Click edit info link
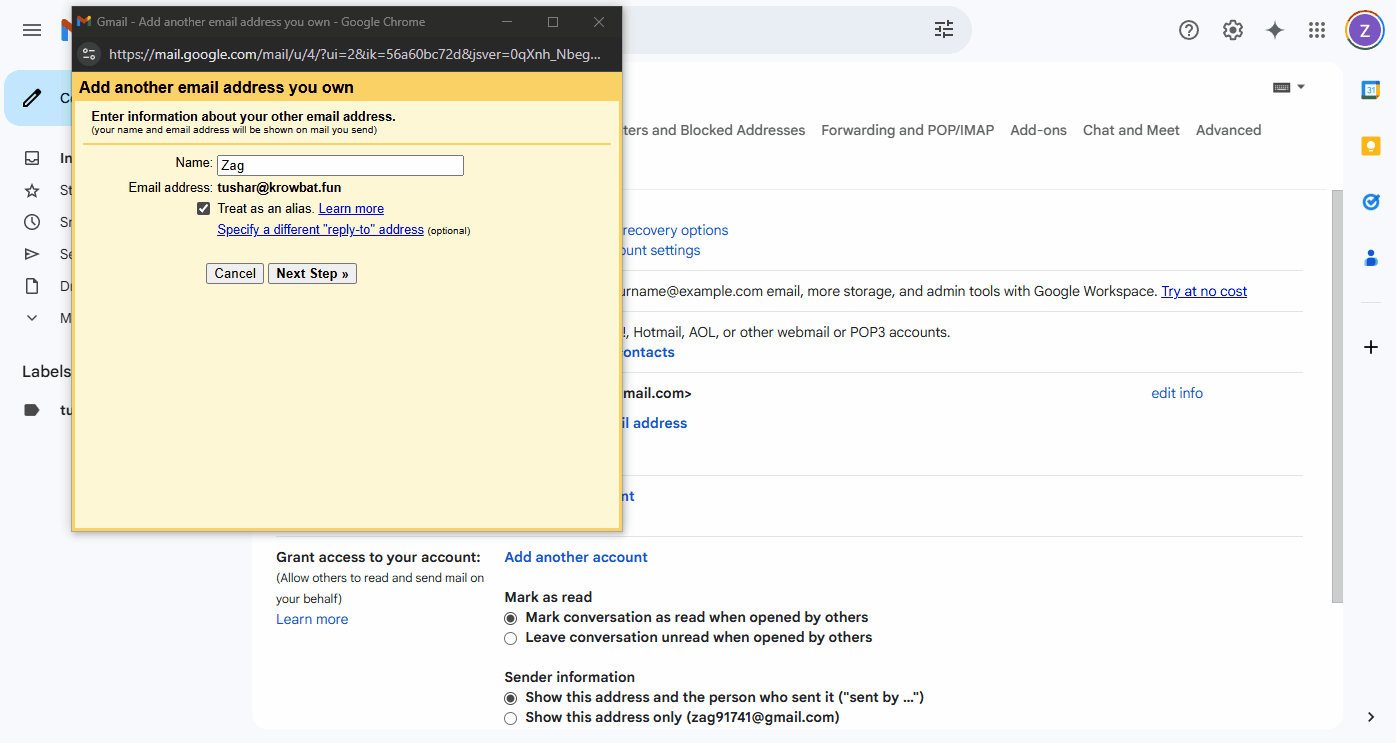 click(1177, 393)
